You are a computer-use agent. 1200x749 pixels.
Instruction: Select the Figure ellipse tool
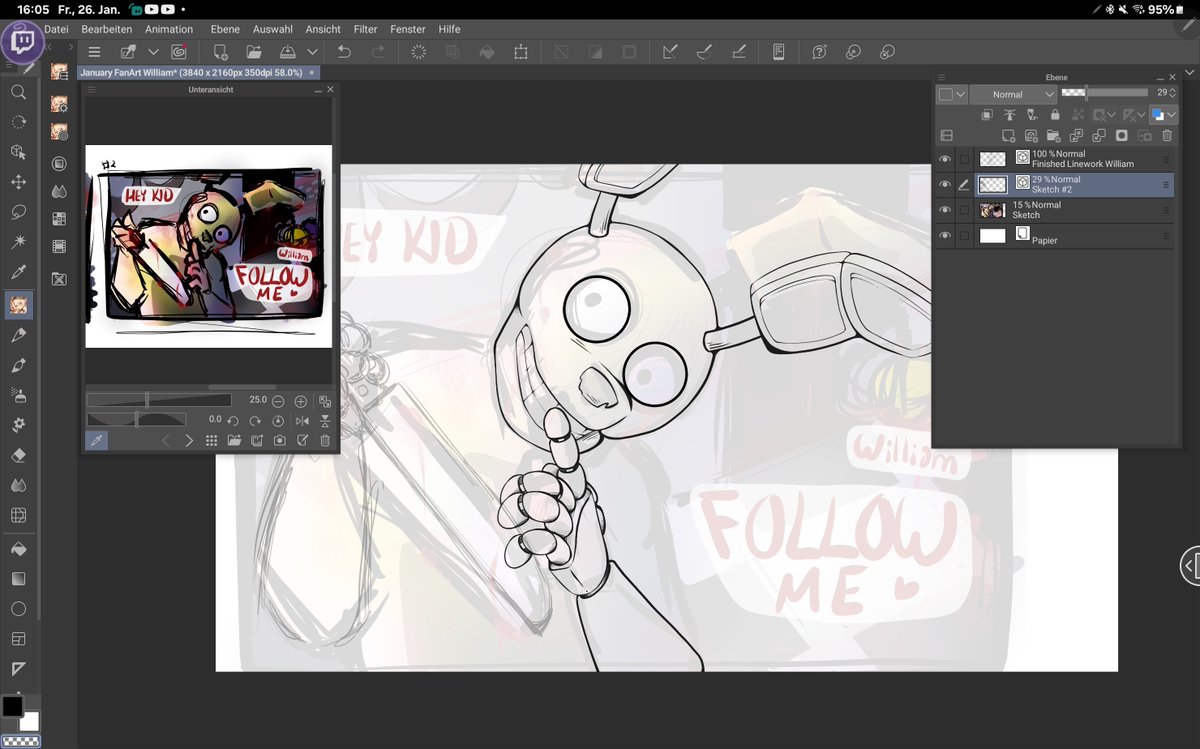click(x=18, y=608)
